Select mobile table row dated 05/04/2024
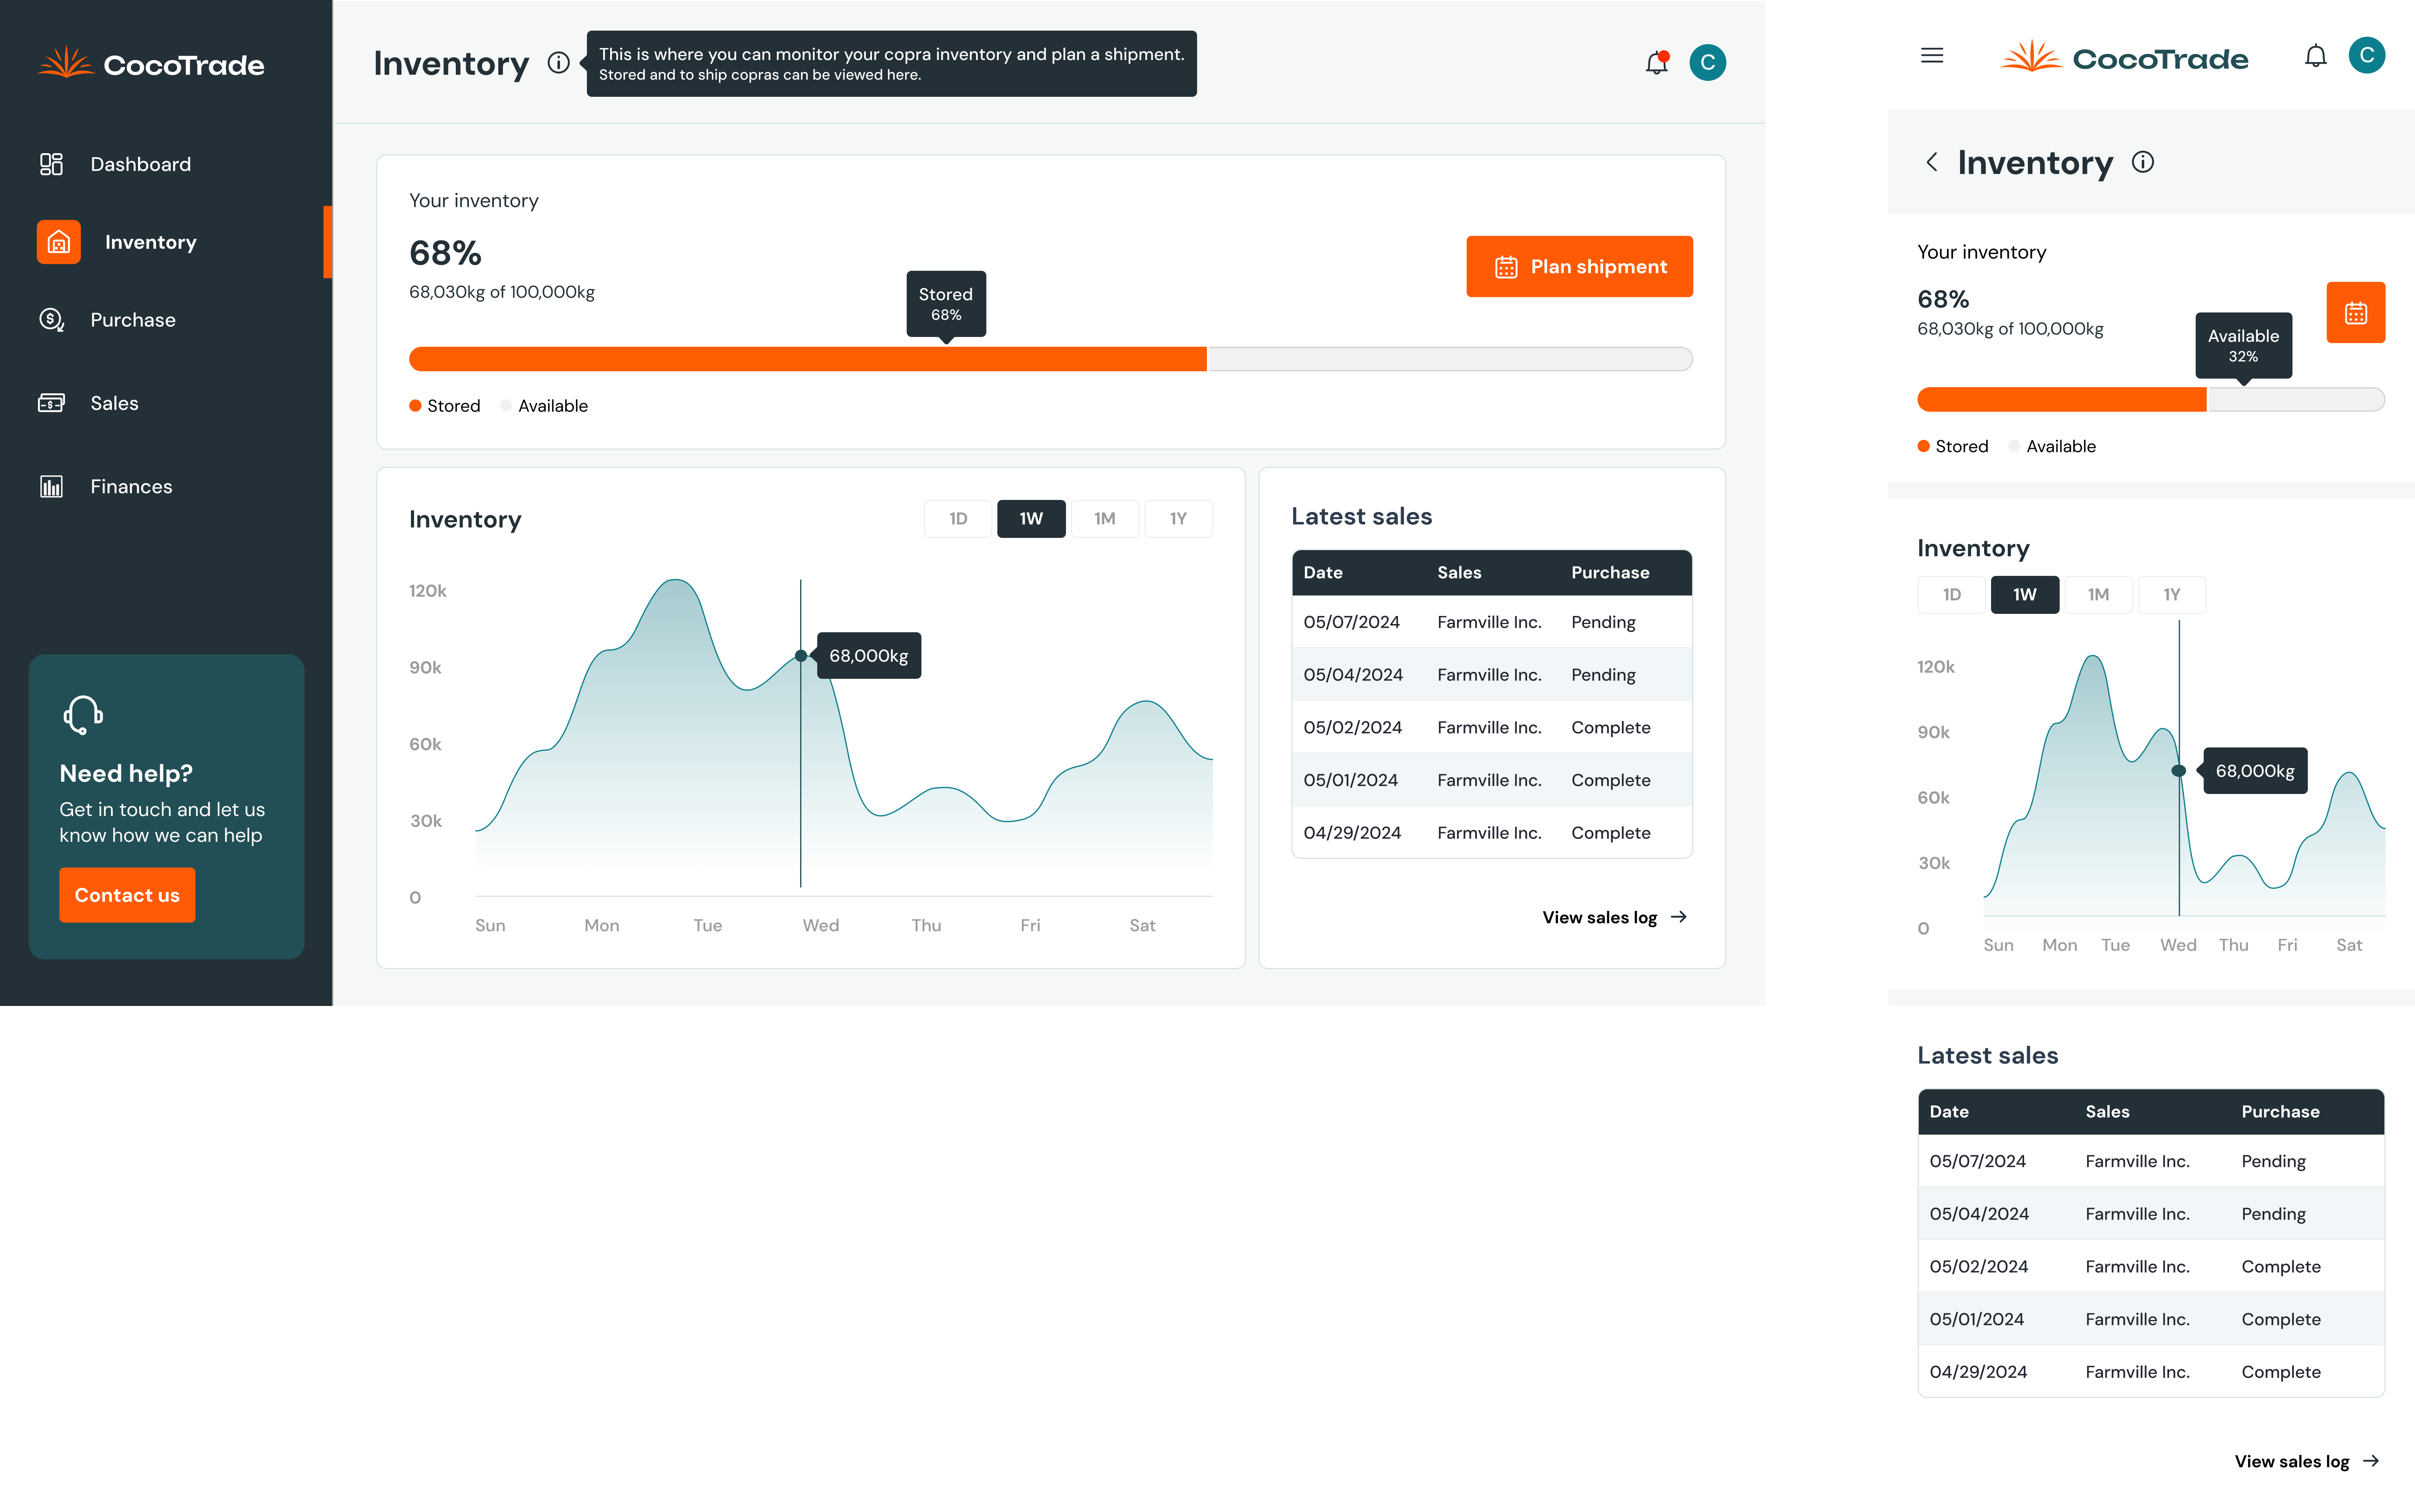Viewport: 2415px width, 1512px height. (2151, 1214)
